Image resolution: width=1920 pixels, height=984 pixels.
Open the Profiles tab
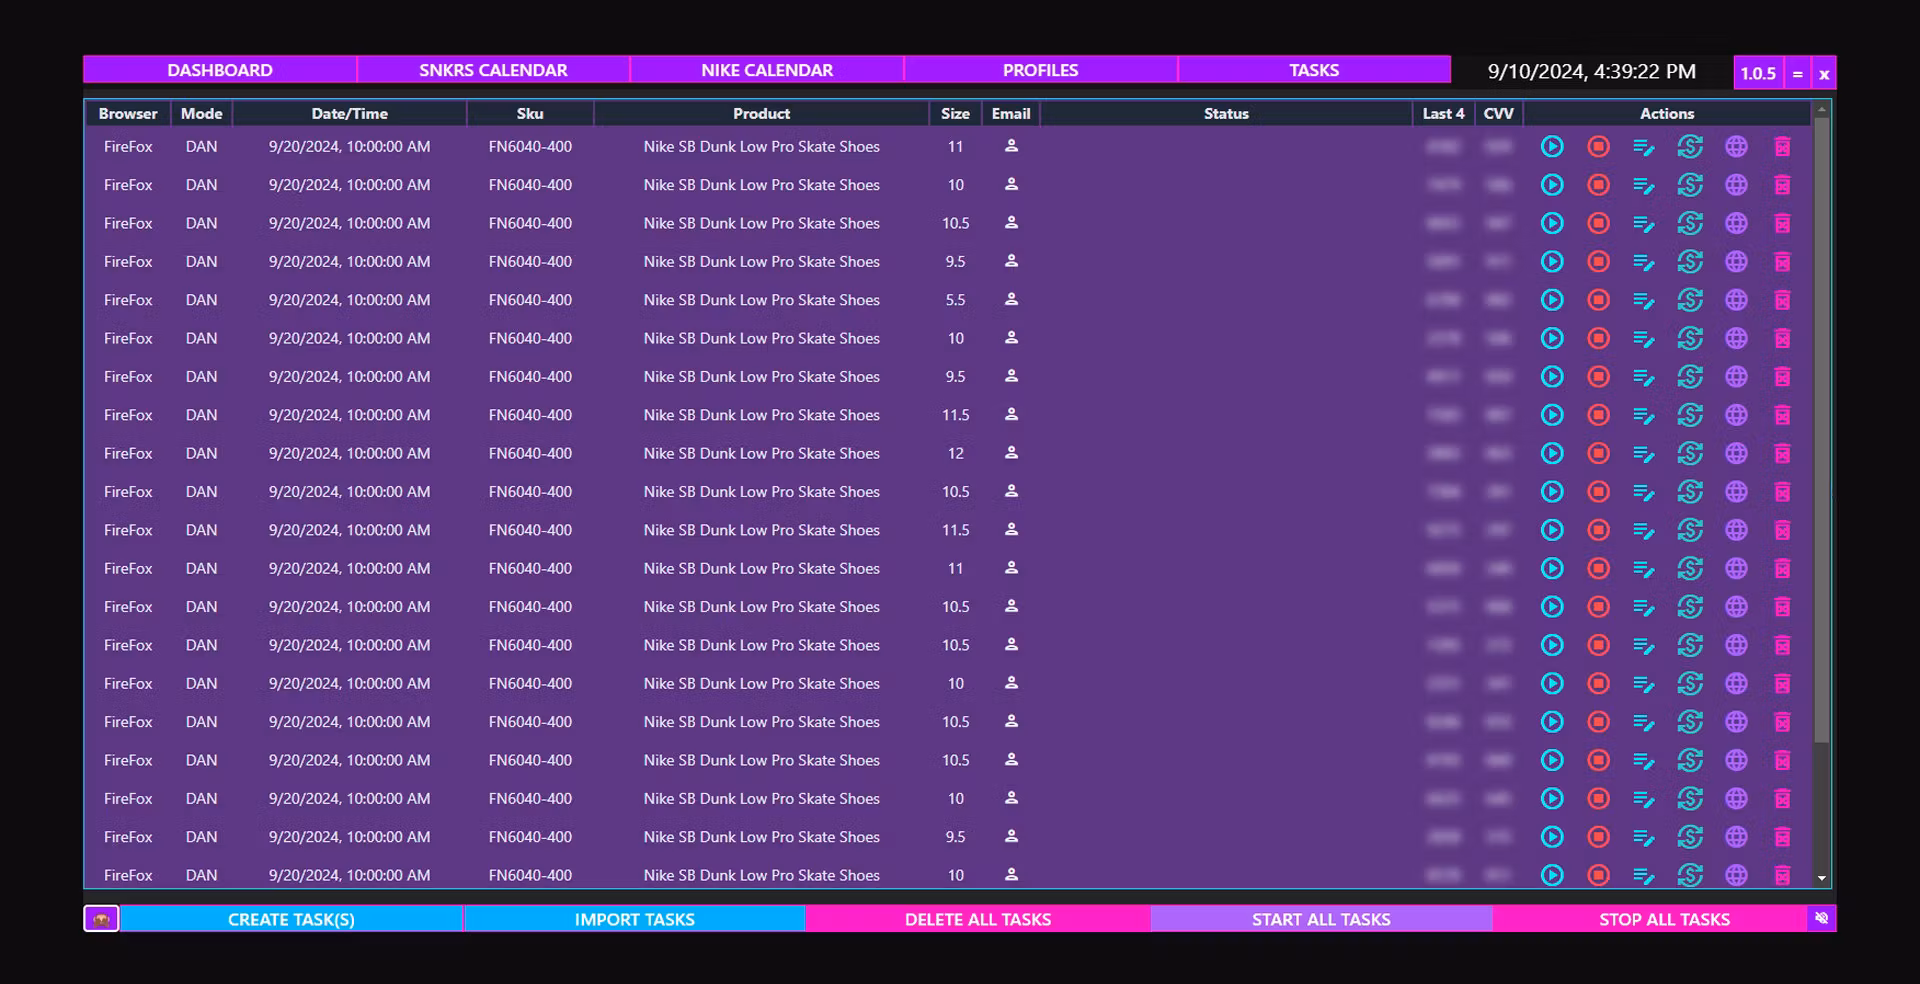pos(1040,70)
